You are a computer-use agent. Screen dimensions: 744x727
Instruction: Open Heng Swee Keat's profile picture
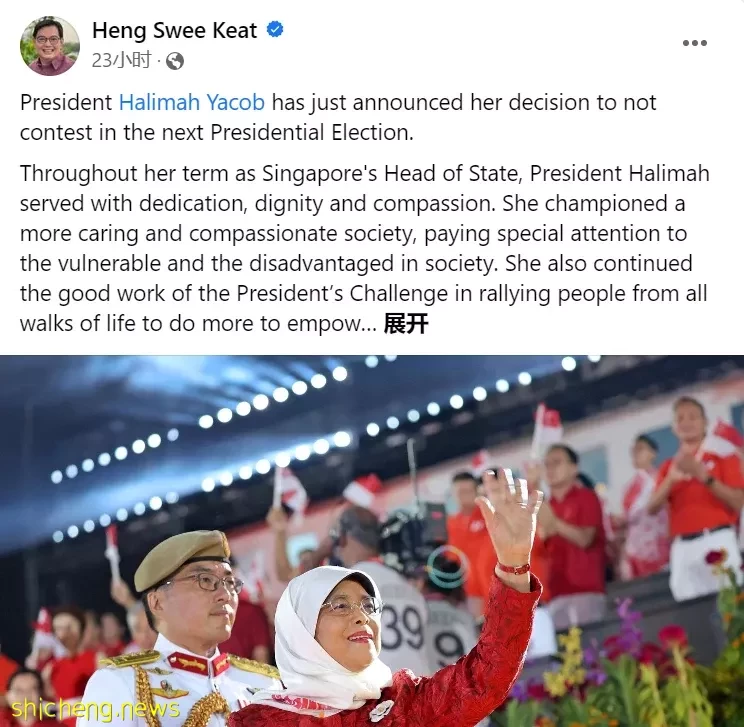[x=49, y=46]
